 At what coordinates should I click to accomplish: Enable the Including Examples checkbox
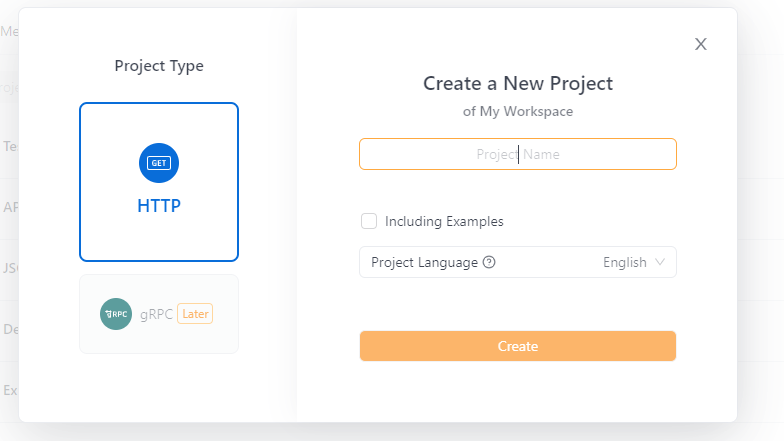(369, 221)
